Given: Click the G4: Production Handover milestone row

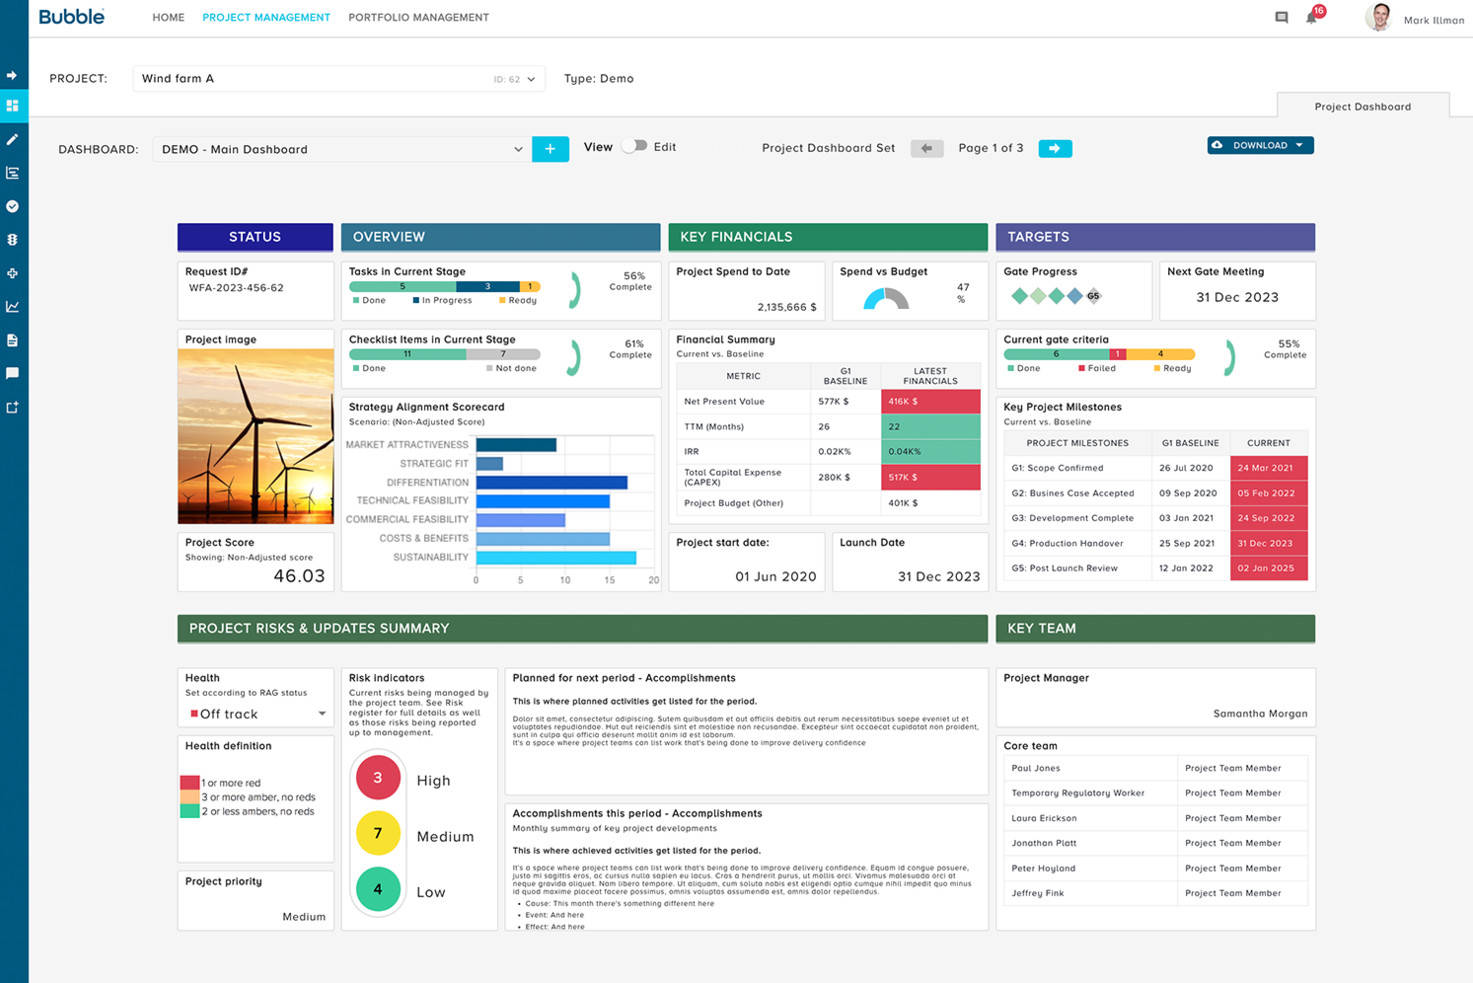Looking at the screenshot, I should point(1155,543).
